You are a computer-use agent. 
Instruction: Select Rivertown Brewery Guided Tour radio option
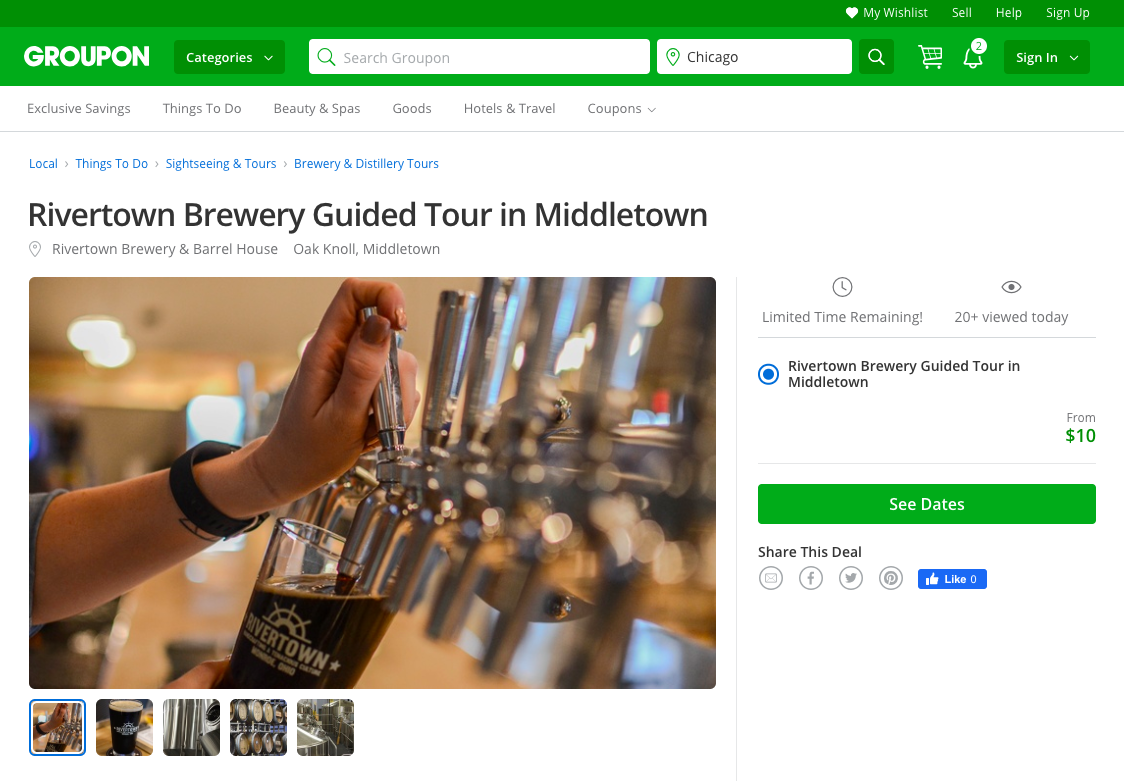(768, 374)
